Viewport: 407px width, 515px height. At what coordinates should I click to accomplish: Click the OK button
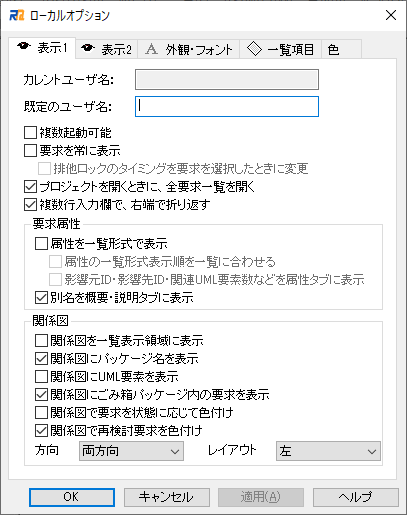point(72,497)
